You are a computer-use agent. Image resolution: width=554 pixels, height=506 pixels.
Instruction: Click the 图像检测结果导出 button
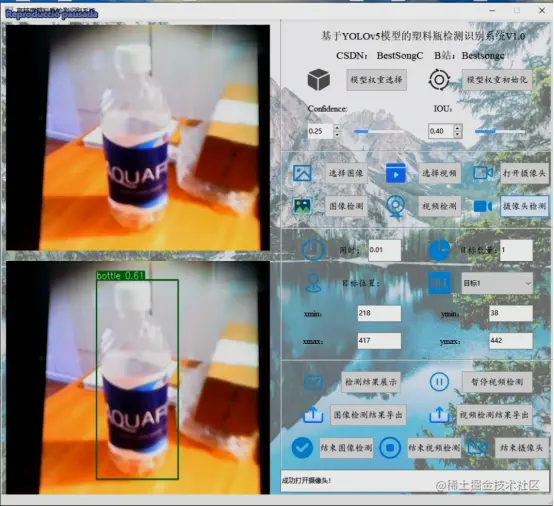[368, 415]
